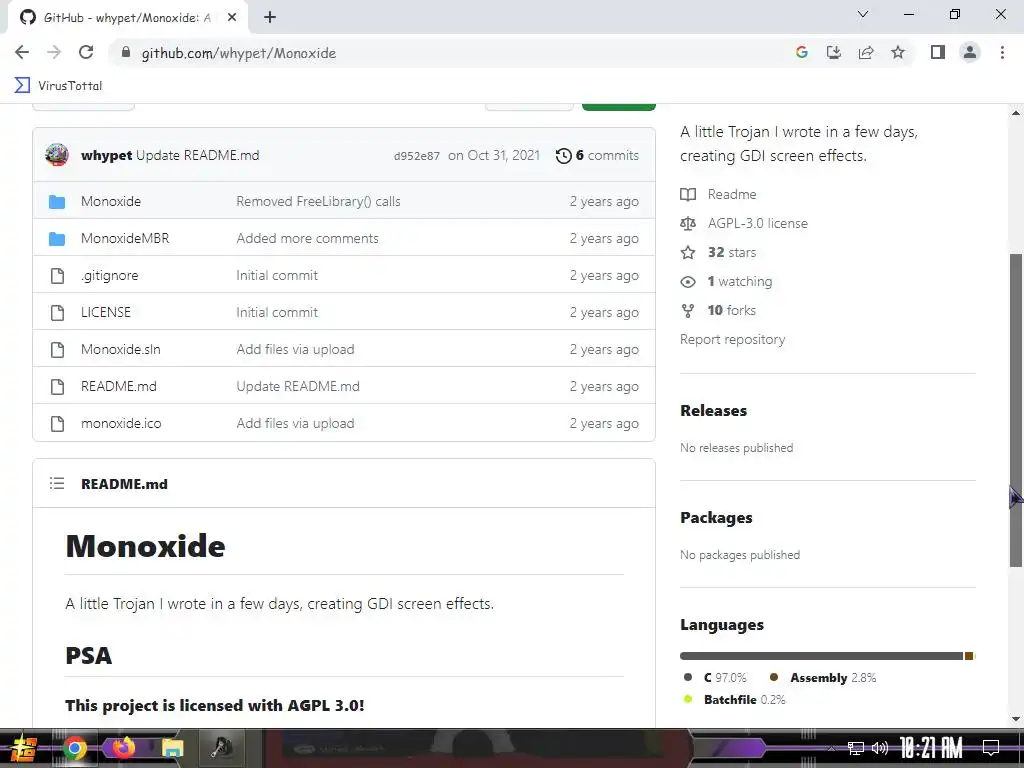Click the languages progress bar

(827, 656)
